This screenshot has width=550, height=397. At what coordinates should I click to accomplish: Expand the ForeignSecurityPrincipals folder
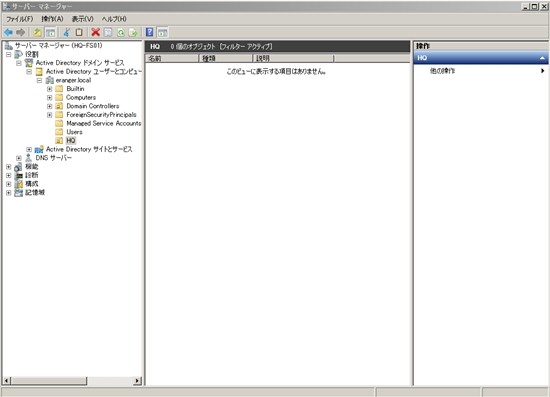(49, 115)
